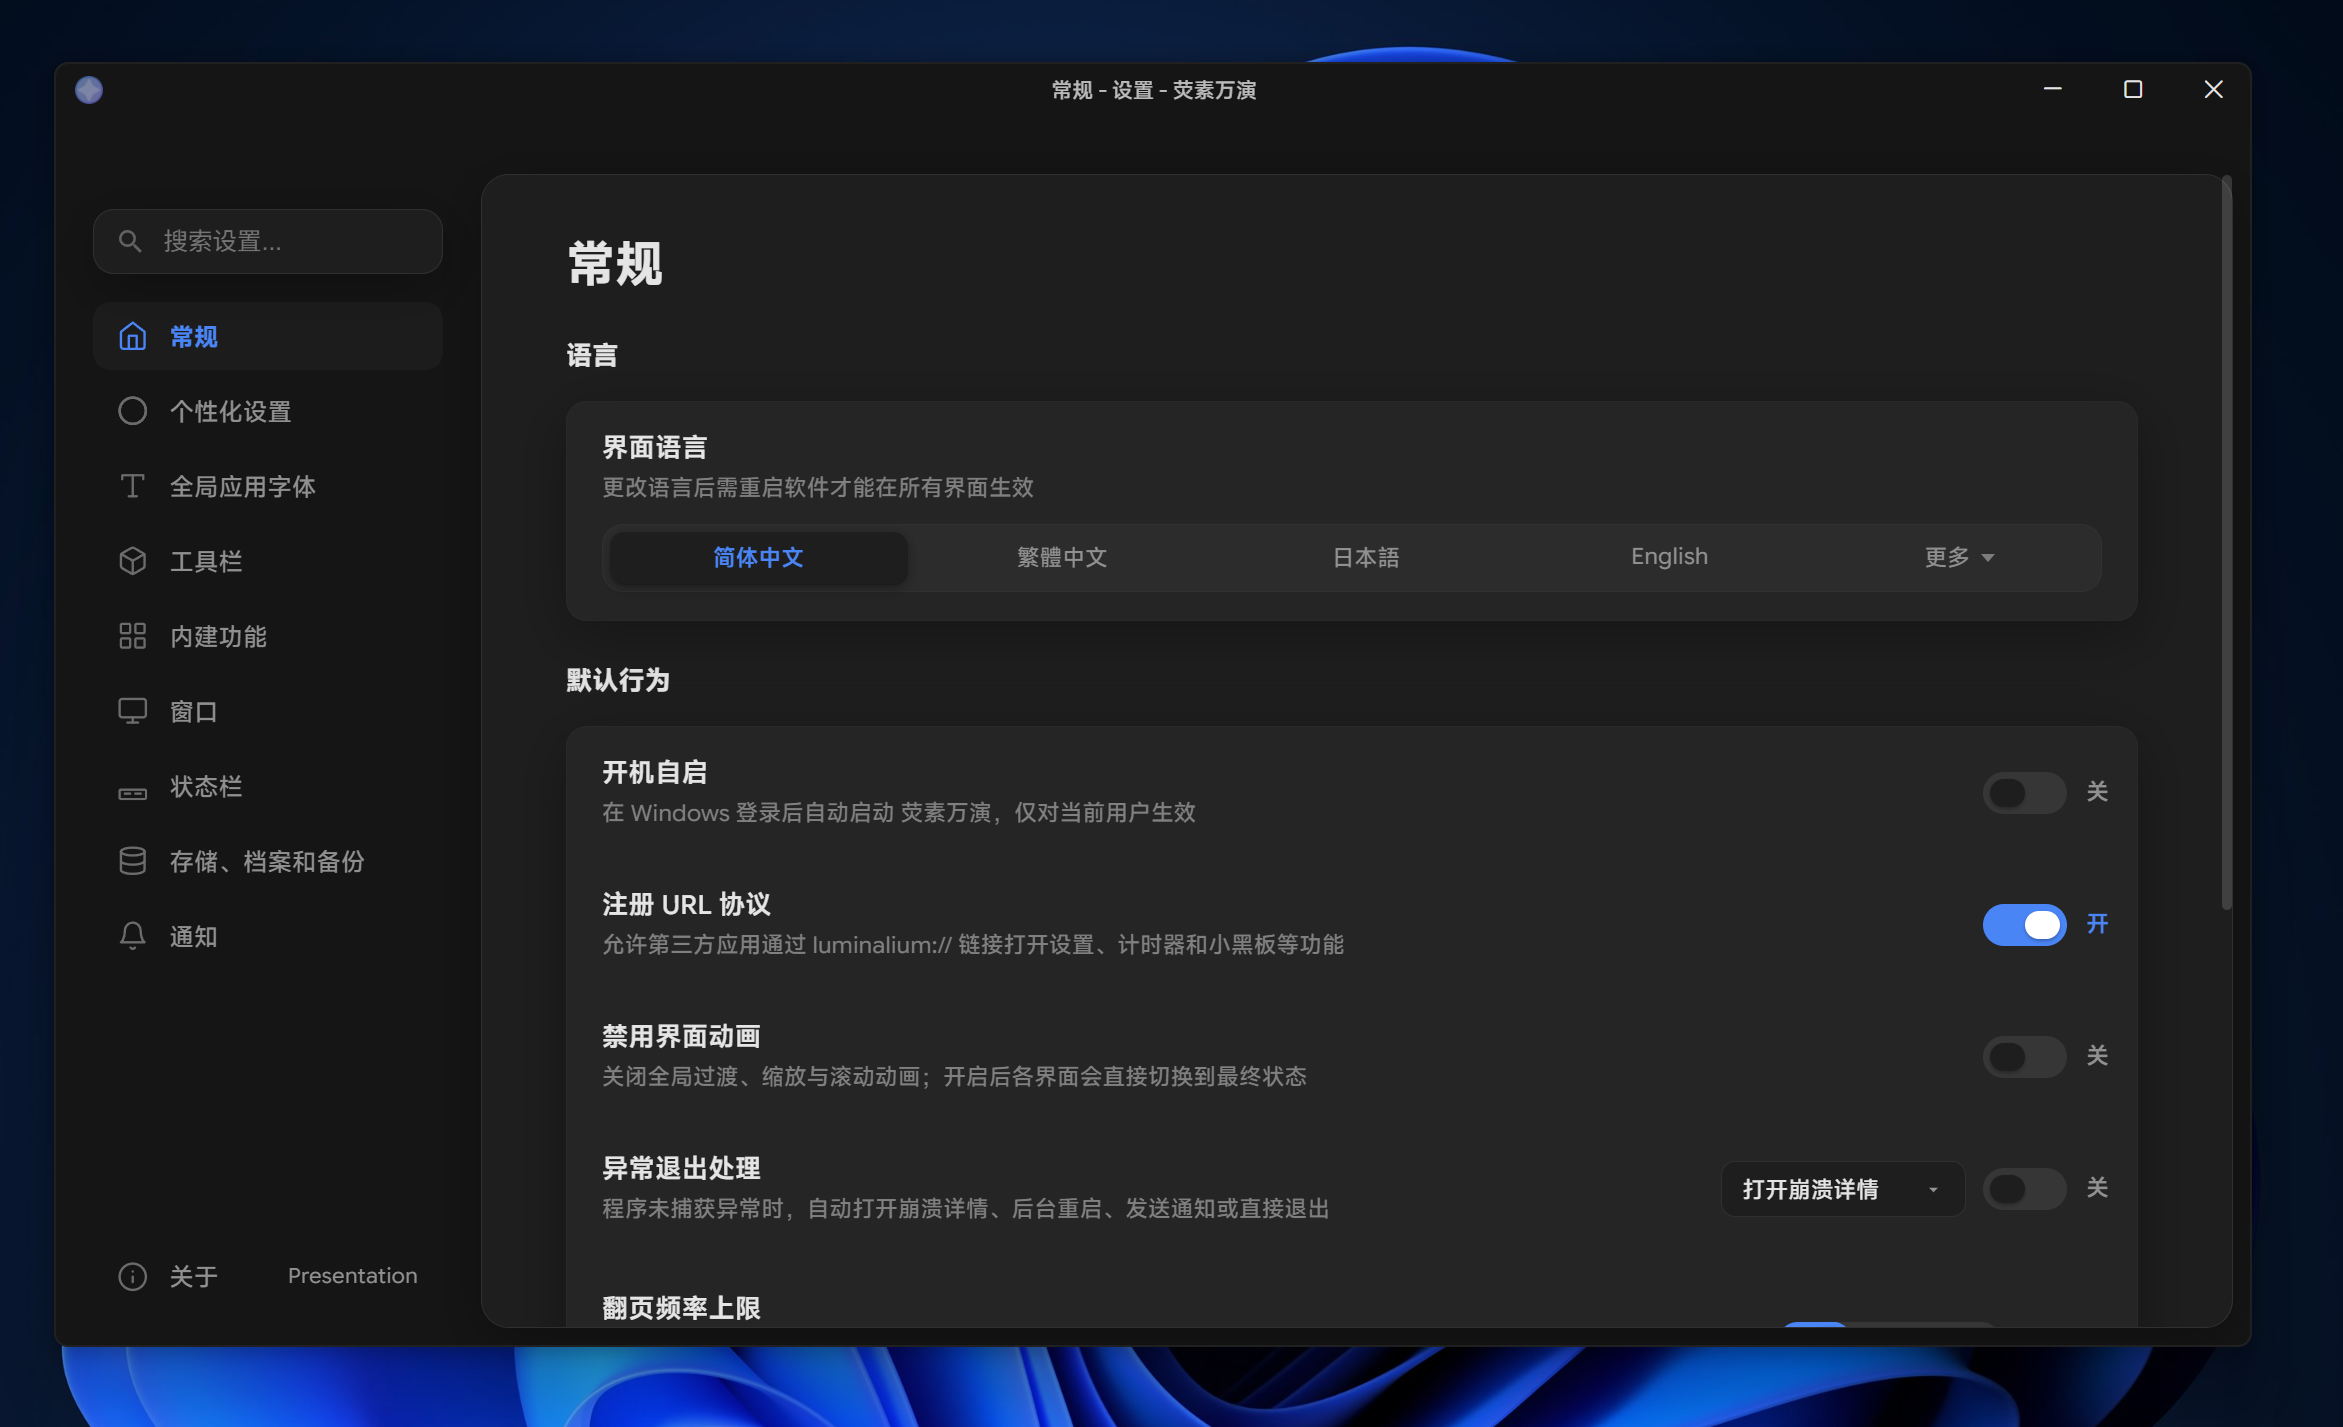Toggle the 异常退出处理 switch
Screen dimensions: 2343x1427
(x=2024, y=1188)
